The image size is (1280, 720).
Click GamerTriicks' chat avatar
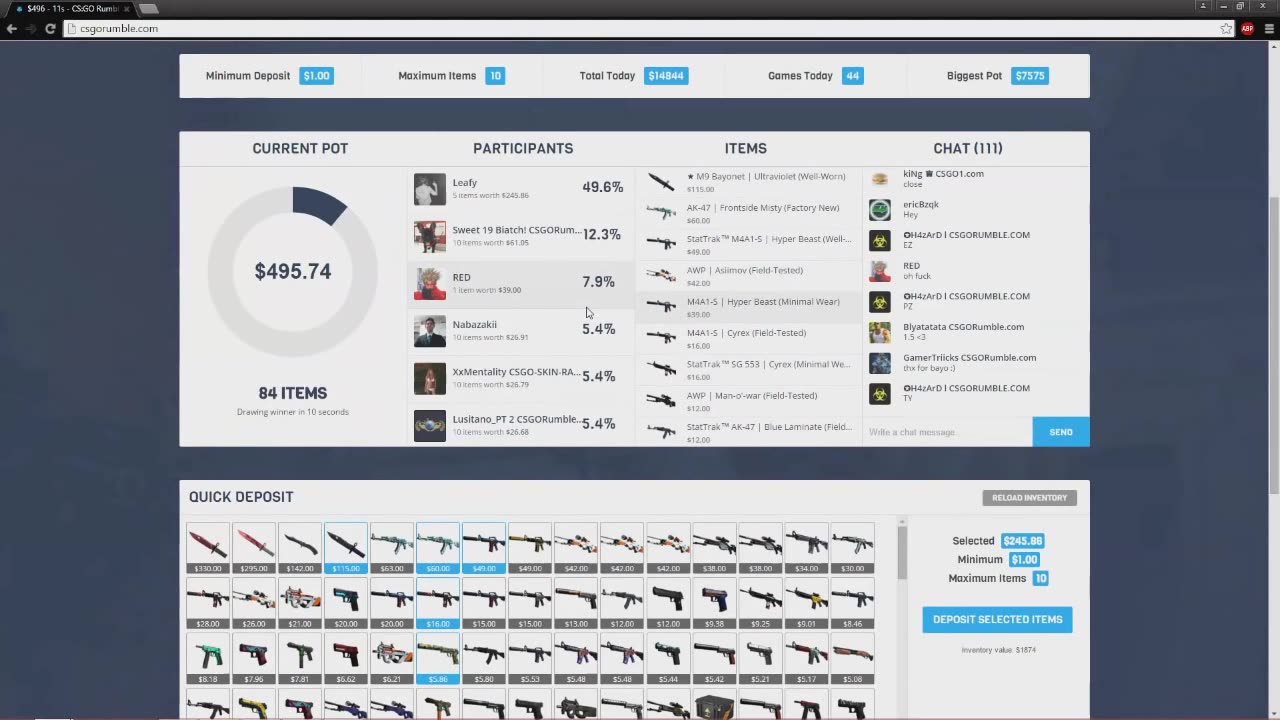coord(880,363)
